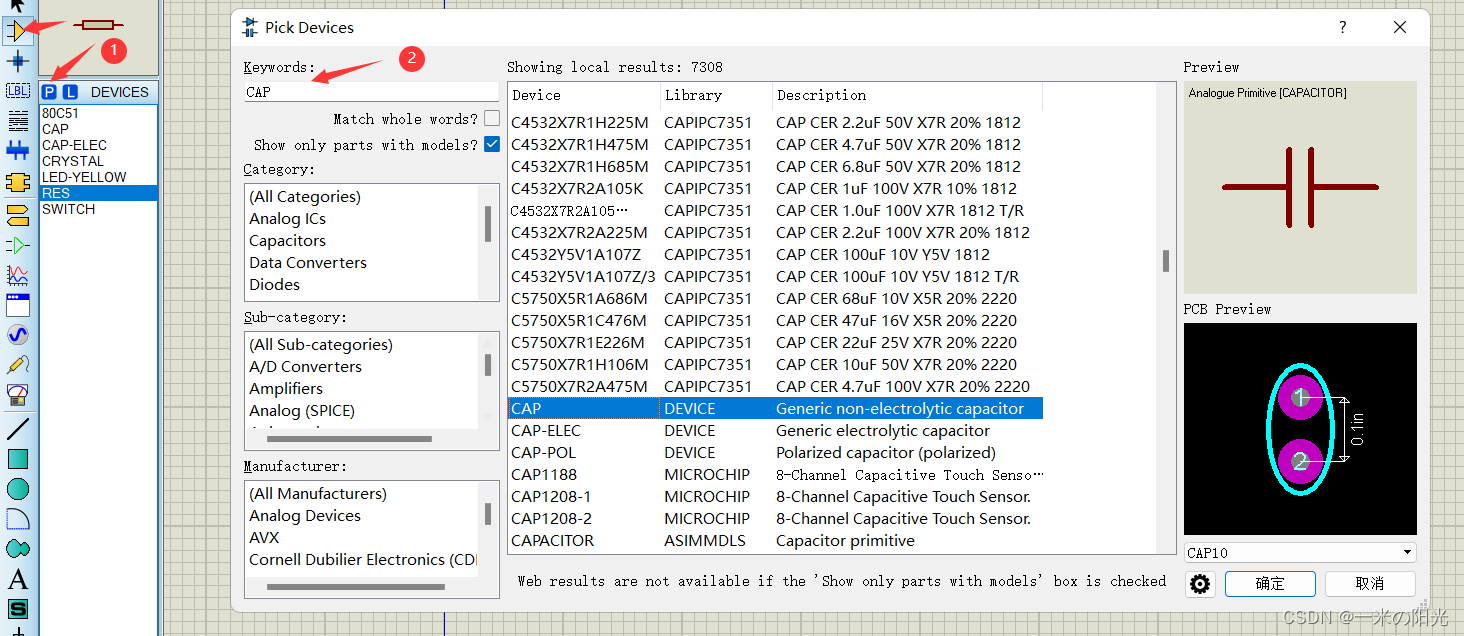
Task: Select the CAP1188 MICROCHIP row
Action: tap(775, 475)
